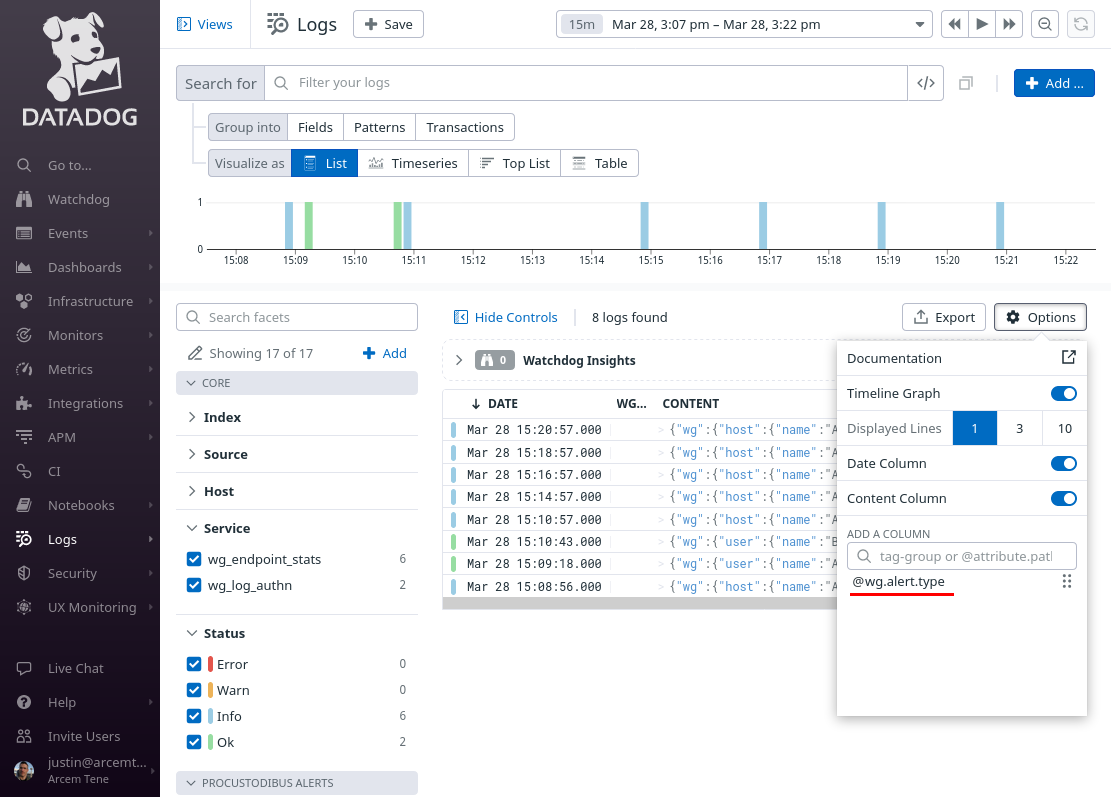The height and width of the screenshot is (797, 1111).
Task: Group into Transactions
Action: (465, 128)
